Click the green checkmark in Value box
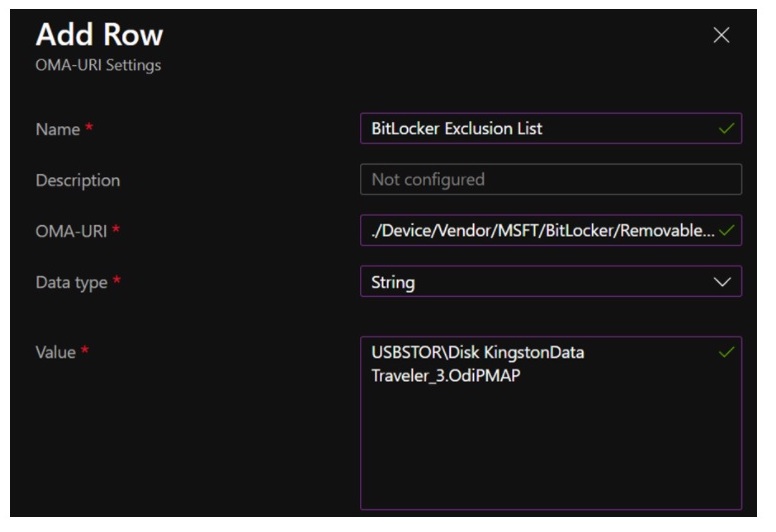This screenshot has height=532, width=776. tap(727, 352)
